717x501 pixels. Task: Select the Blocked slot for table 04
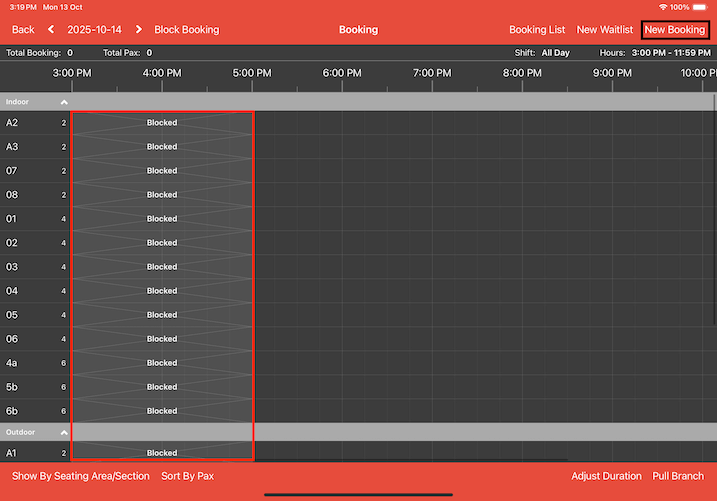point(162,291)
